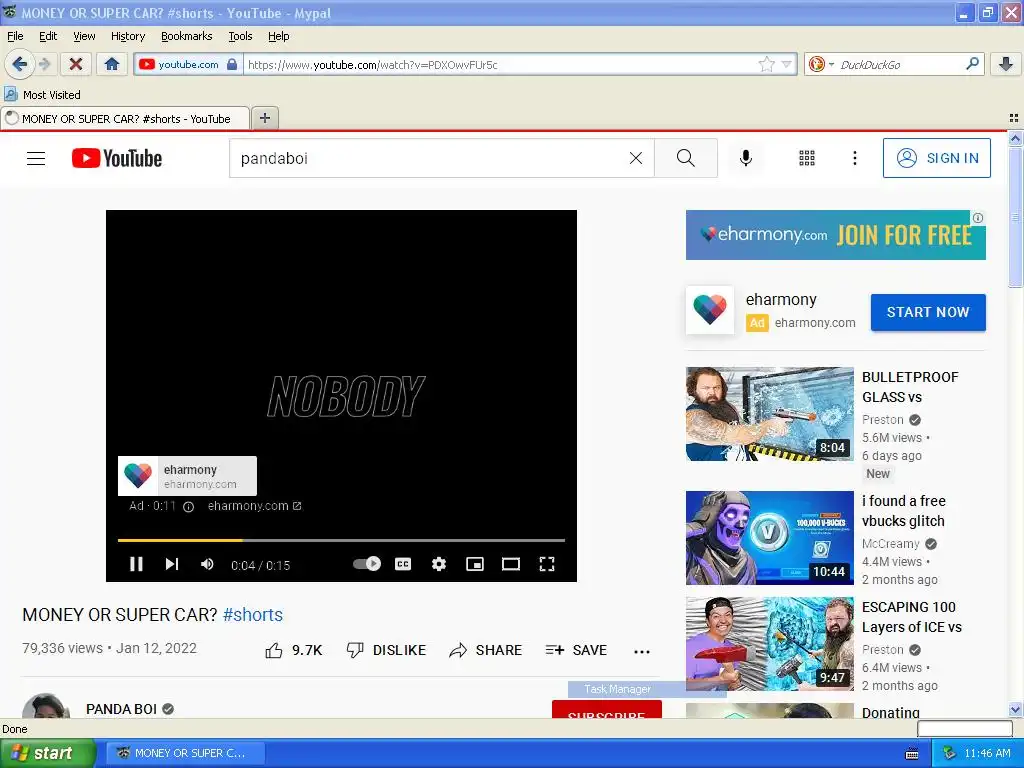Image resolution: width=1024 pixels, height=768 pixels.
Task: Open YouTube hamburger guide menu
Action: pos(36,158)
